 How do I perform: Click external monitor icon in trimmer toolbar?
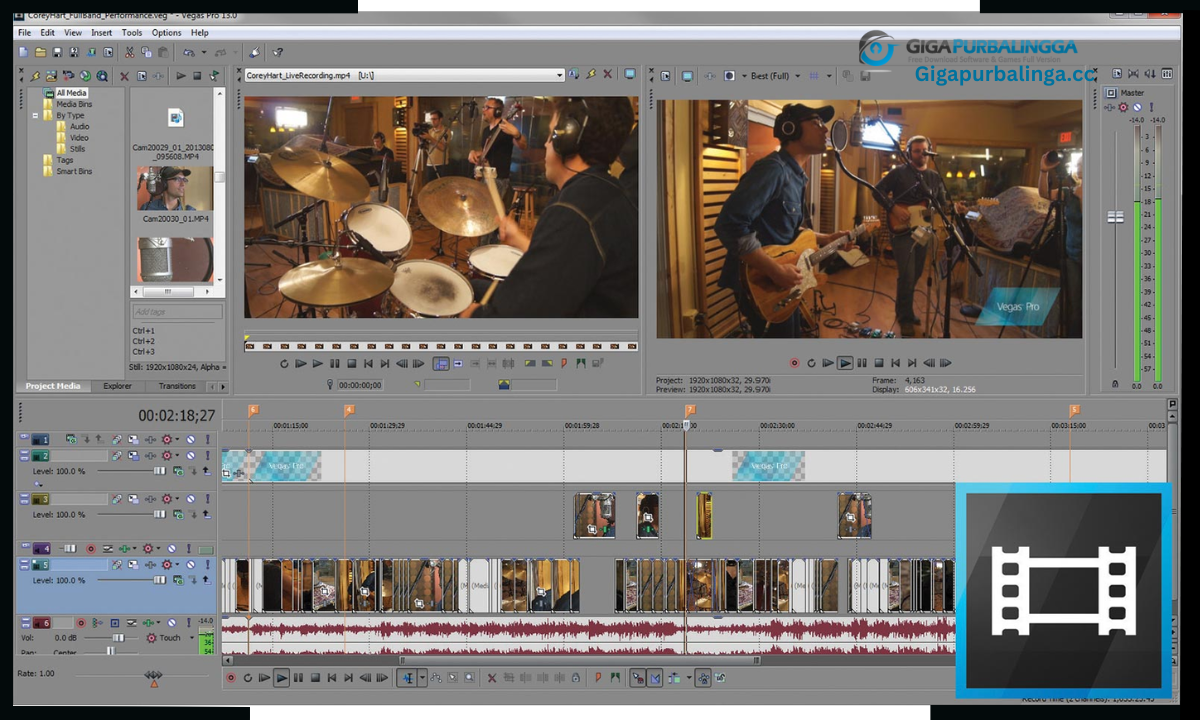(x=630, y=75)
